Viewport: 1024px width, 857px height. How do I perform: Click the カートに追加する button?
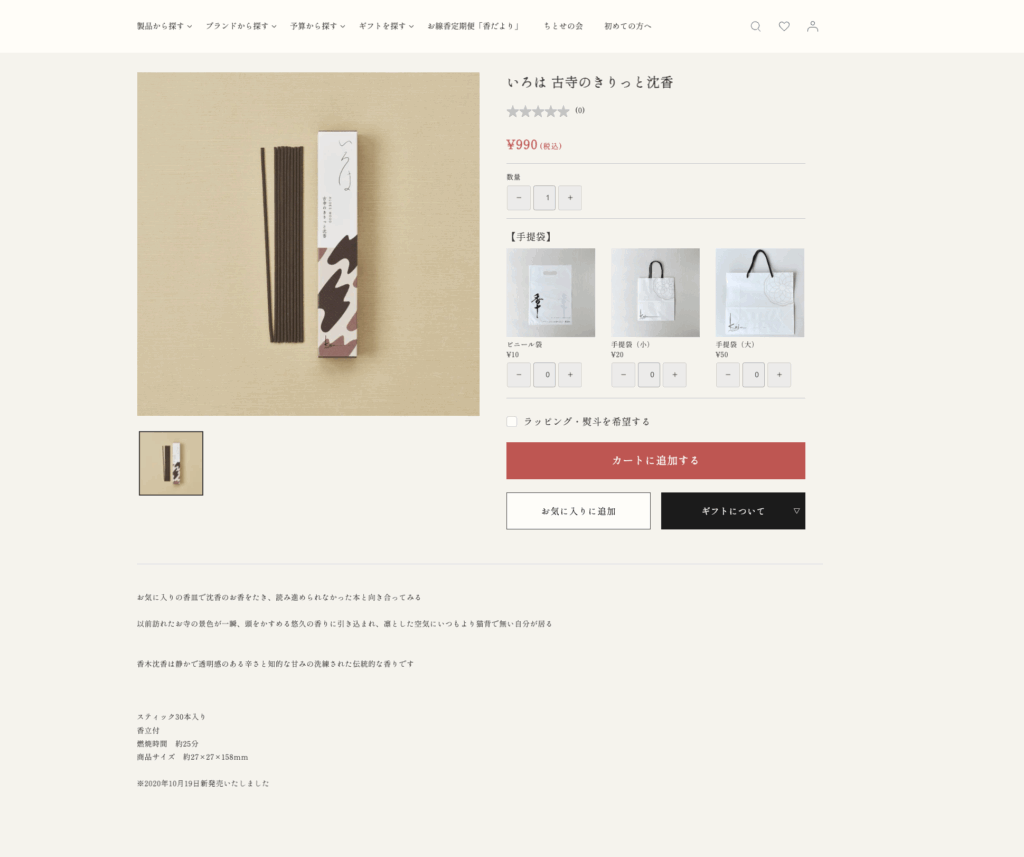coord(656,461)
